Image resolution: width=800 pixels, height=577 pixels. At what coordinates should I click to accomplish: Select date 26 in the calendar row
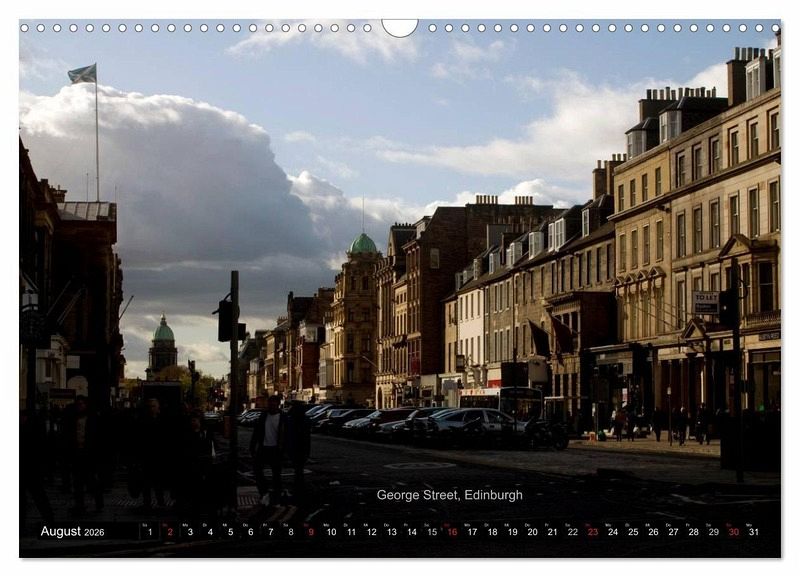tap(654, 532)
